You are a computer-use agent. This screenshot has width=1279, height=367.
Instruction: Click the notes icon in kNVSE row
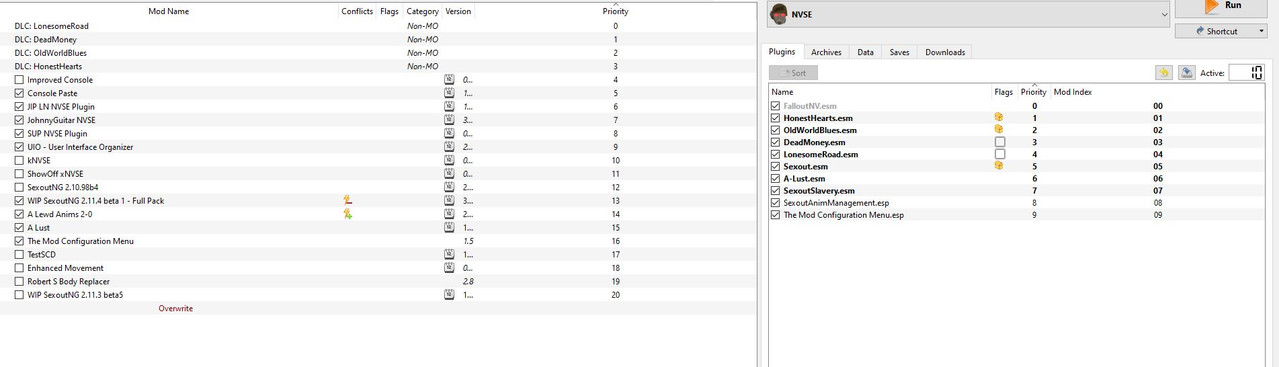pos(450,161)
